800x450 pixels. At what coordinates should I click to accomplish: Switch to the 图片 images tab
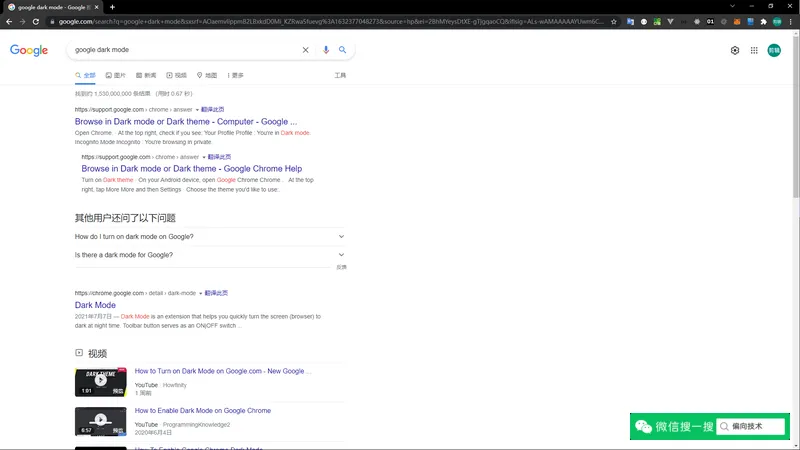(x=116, y=76)
